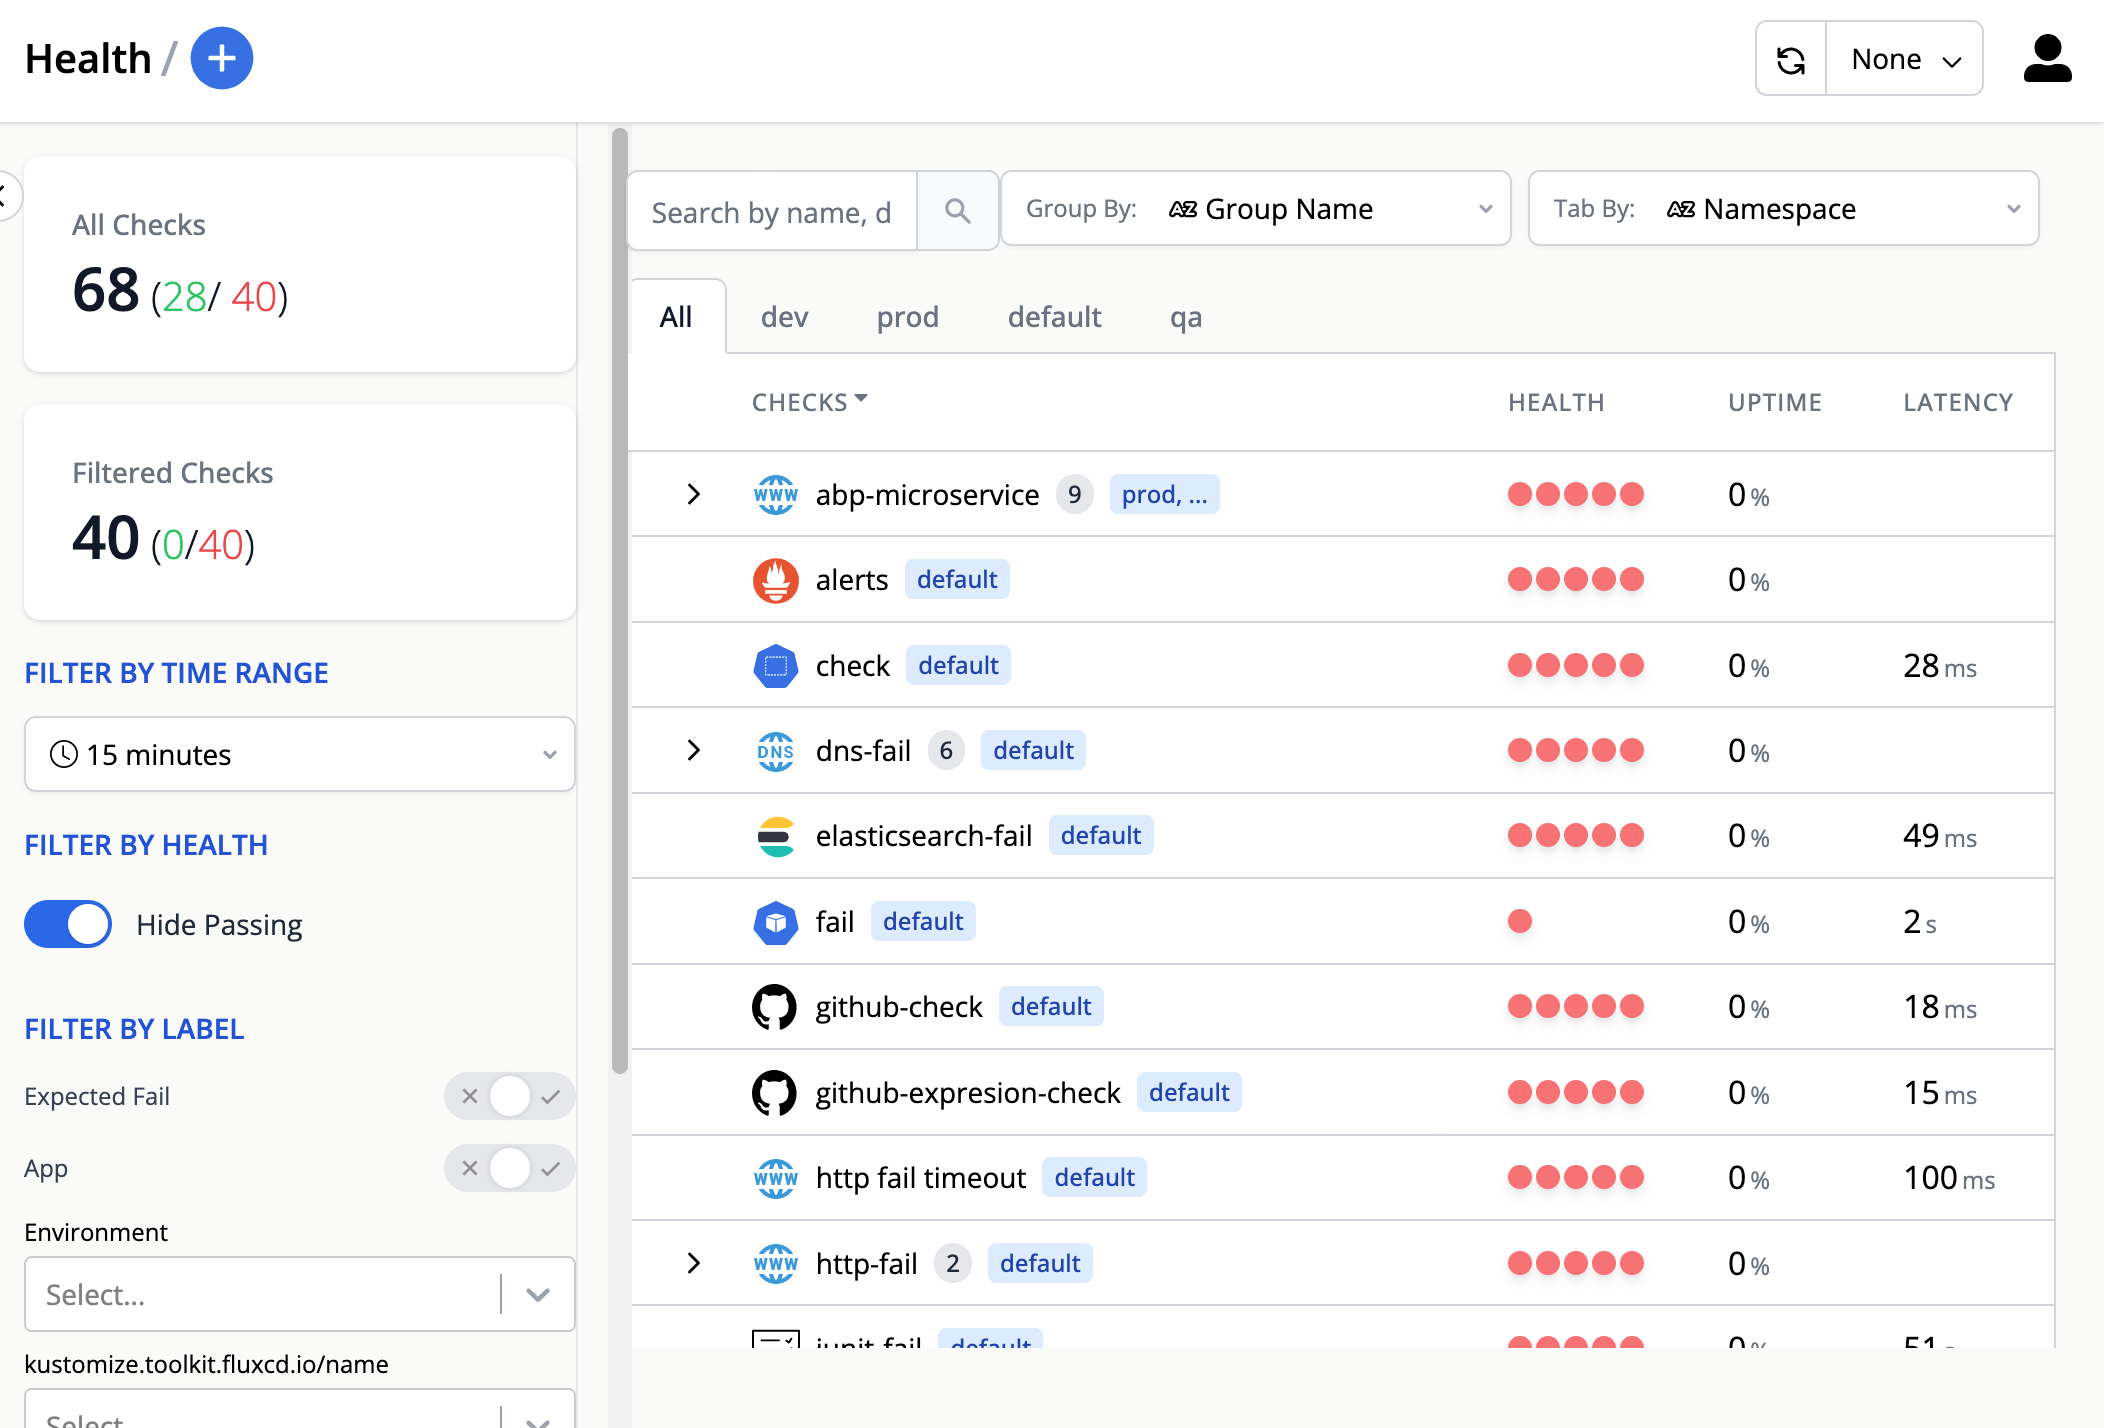Click the GitHub icon for github-check
2104x1428 pixels.
click(775, 1007)
